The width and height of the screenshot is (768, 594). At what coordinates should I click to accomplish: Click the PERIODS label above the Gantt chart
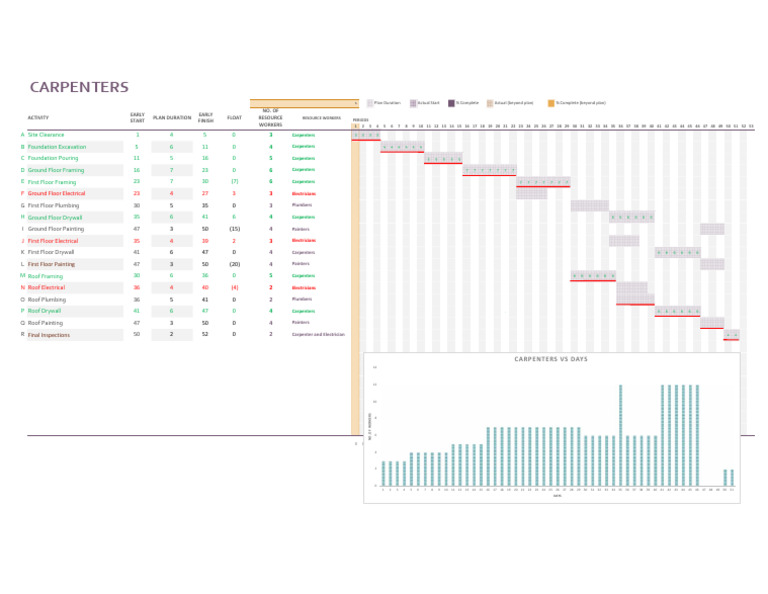click(x=360, y=120)
